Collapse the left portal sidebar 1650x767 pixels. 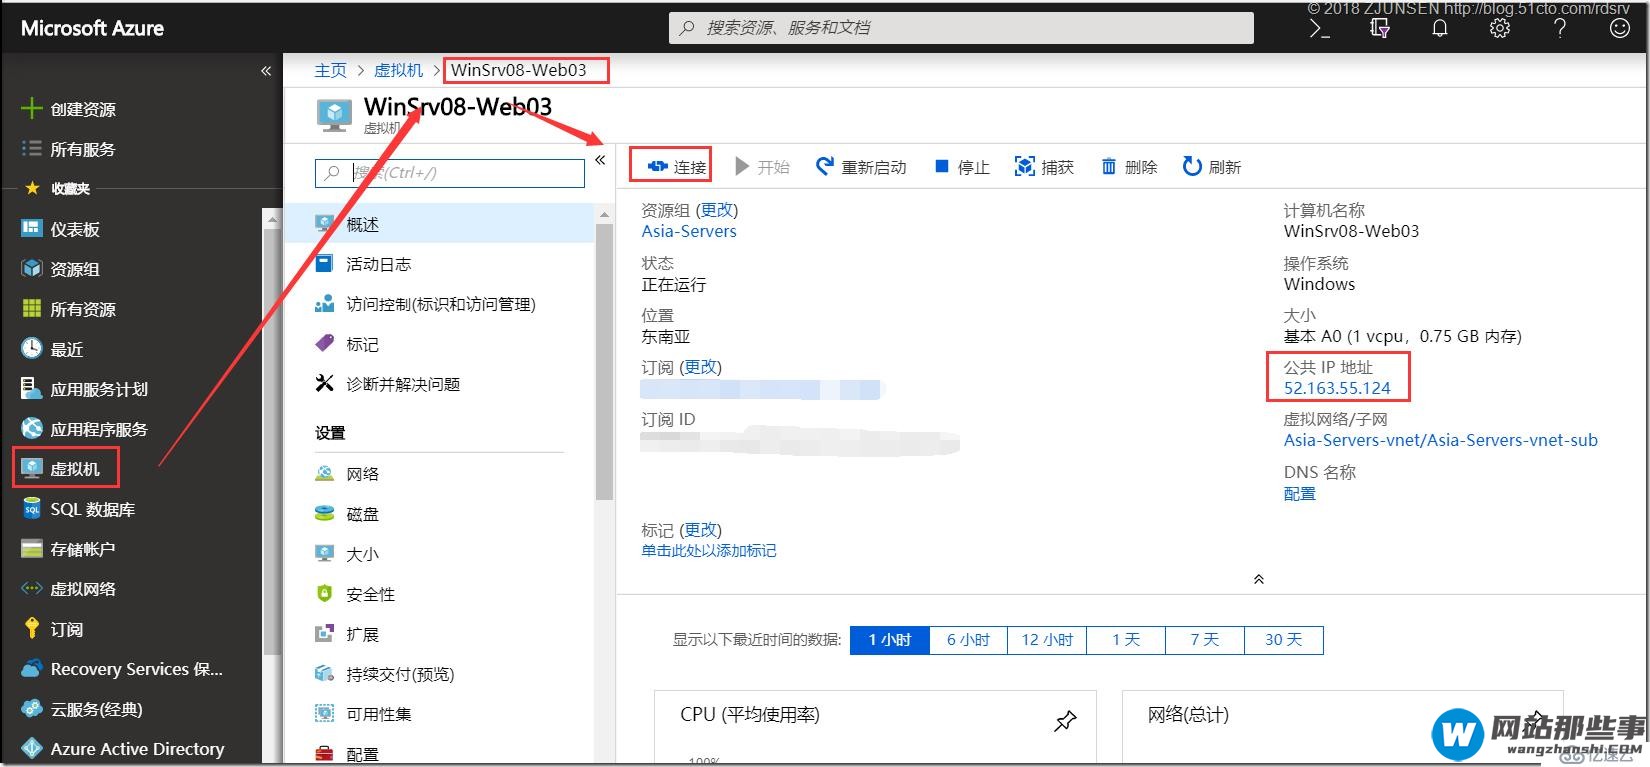click(266, 70)
